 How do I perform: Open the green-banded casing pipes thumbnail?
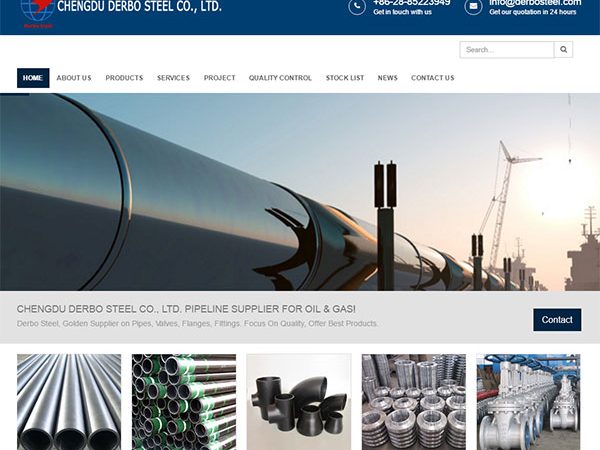(184, 402)
